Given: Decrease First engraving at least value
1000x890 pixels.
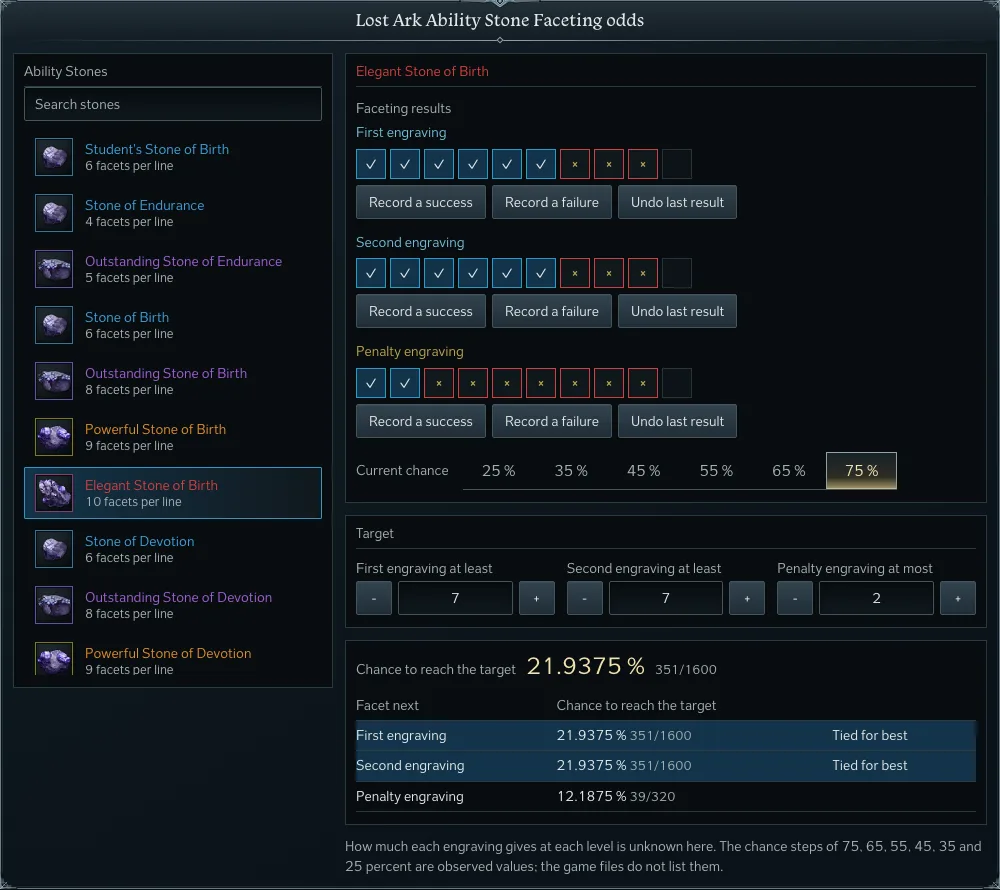Looking at the screenshot, I should point(374,598).
